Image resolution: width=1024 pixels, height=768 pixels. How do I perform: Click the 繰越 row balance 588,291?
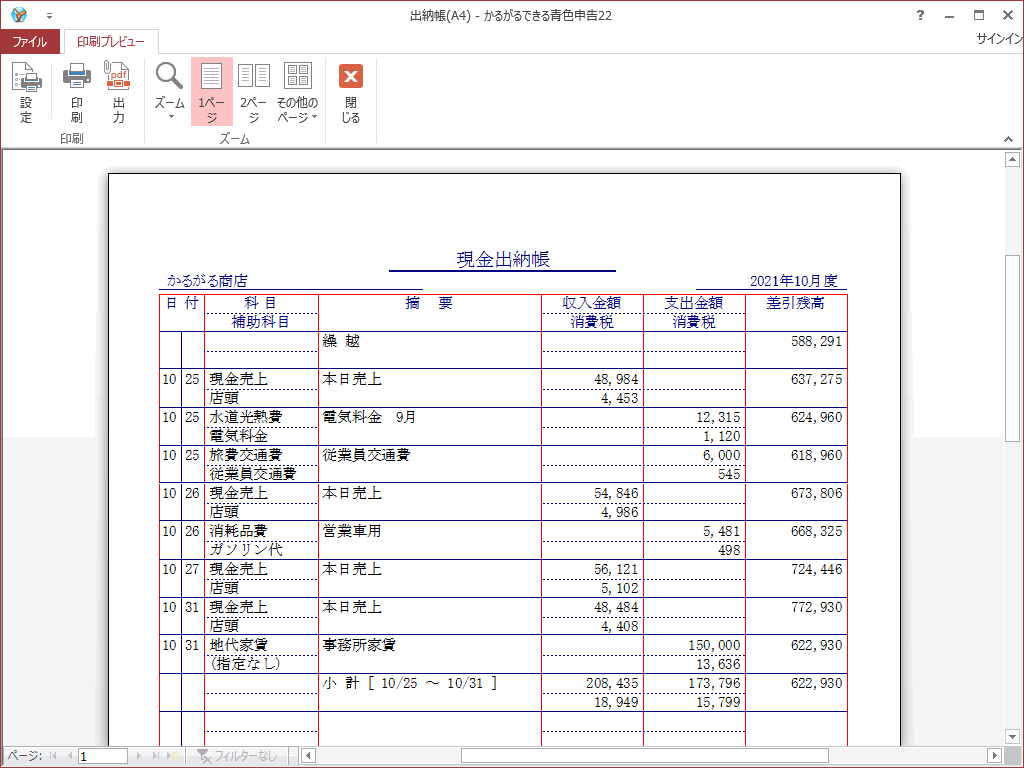[816, 341]
